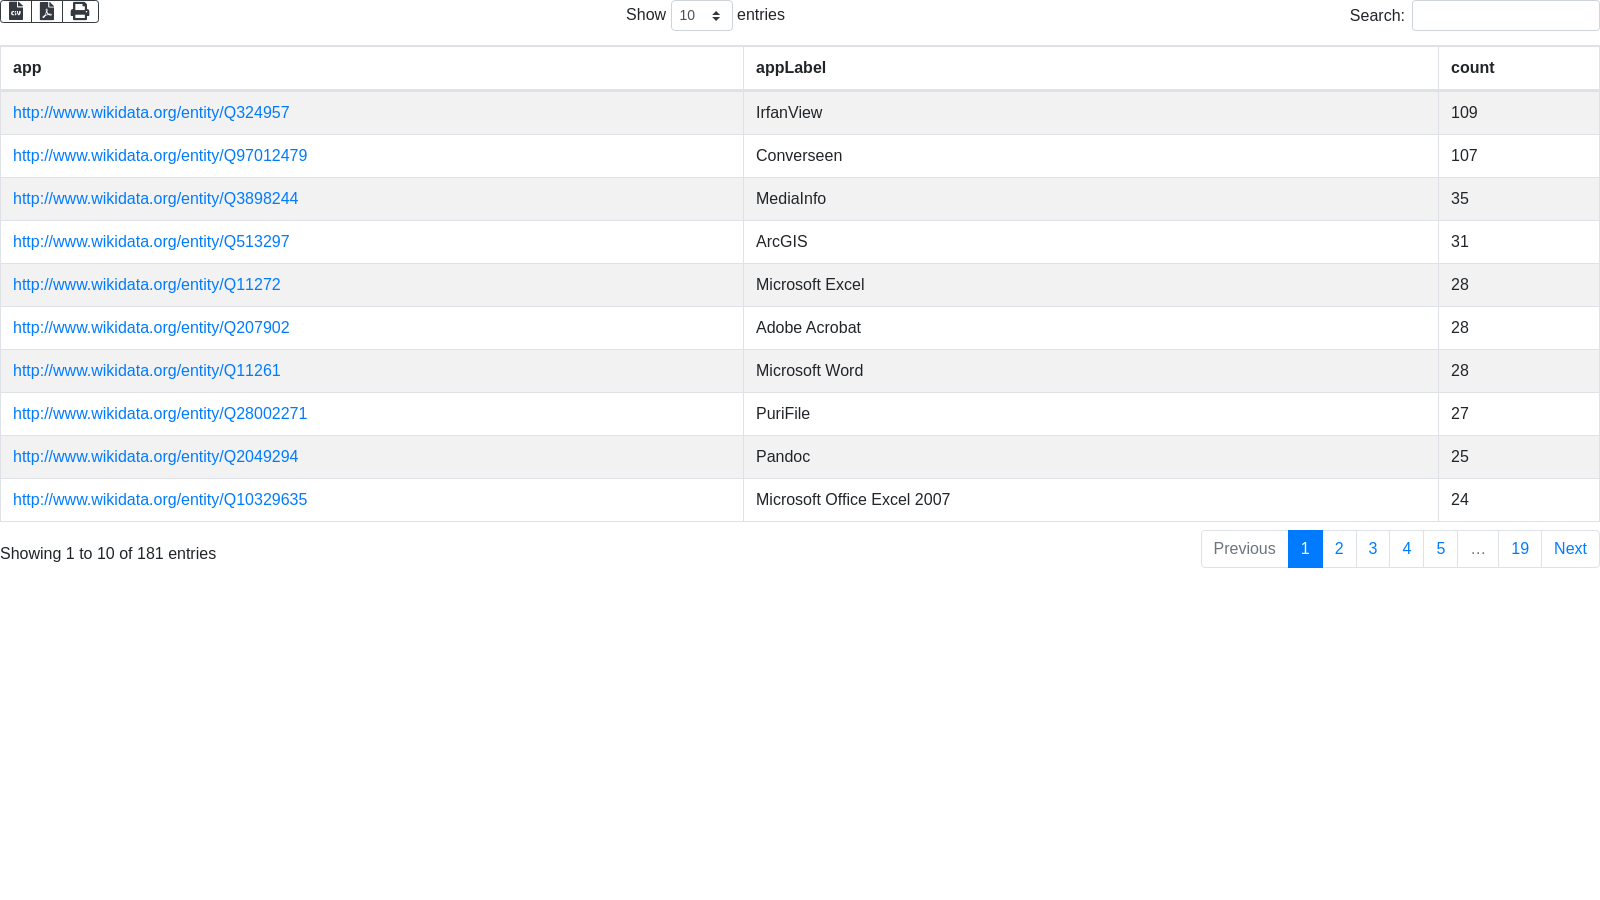Go to pagination page 2
The image size is (1600, 900).
coord(1339,549)
